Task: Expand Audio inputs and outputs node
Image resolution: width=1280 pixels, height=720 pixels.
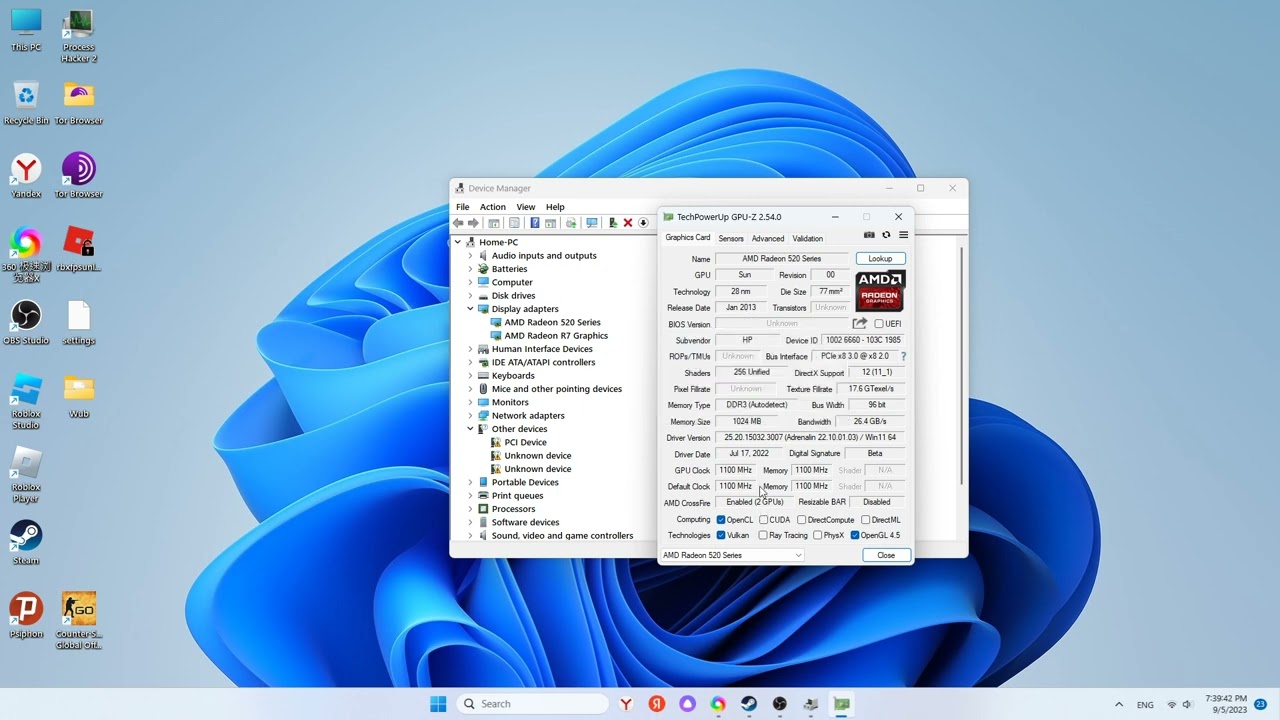Action: (470, 256)
